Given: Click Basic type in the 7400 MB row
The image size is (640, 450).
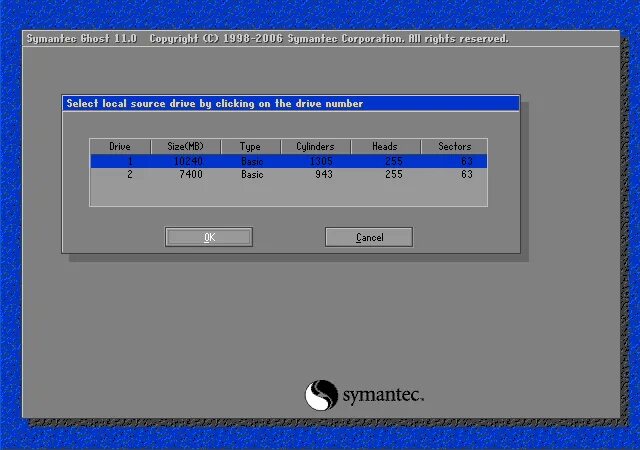Looking at the screenshot, I should [252, 174].
